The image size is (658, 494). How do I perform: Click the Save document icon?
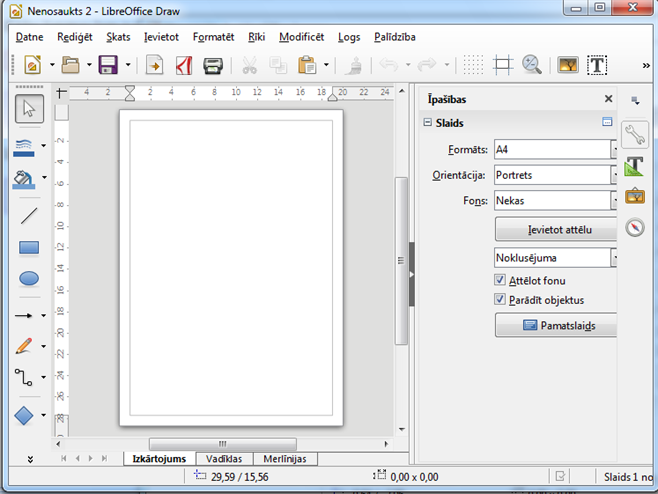tap(107, 66)
